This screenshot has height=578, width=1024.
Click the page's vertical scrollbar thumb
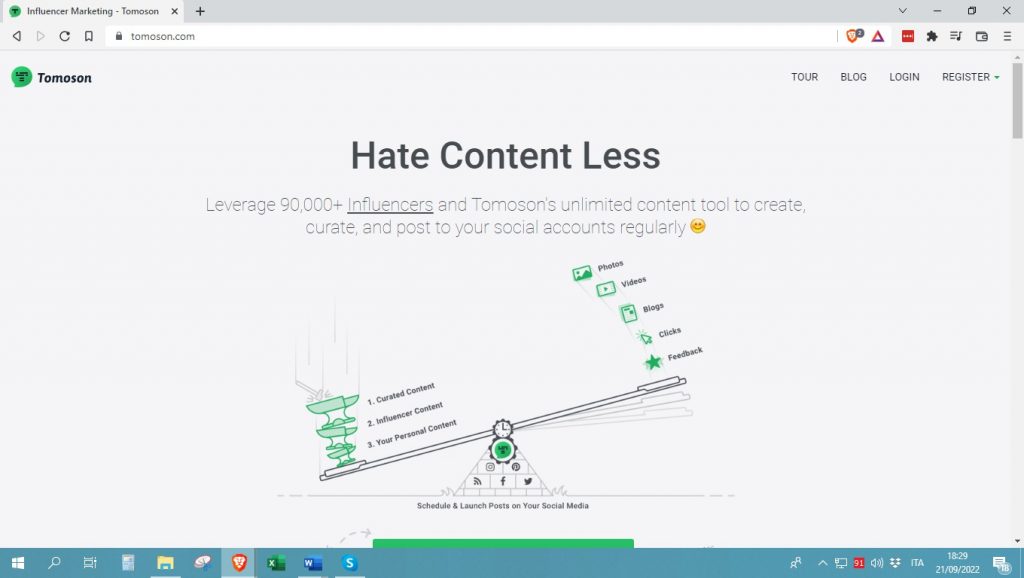pos(1016,100)
